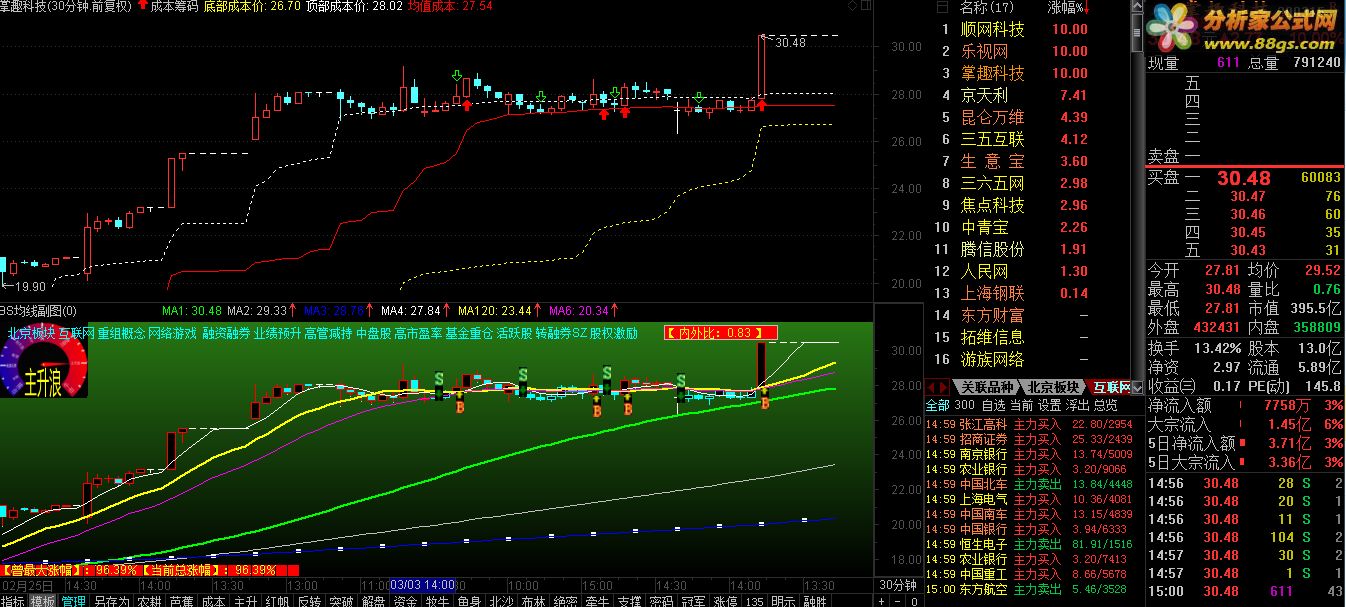This screenshot has width=1346, height=607.
Task: Click the 融资融券 concept label
Action: click(225, 333)
